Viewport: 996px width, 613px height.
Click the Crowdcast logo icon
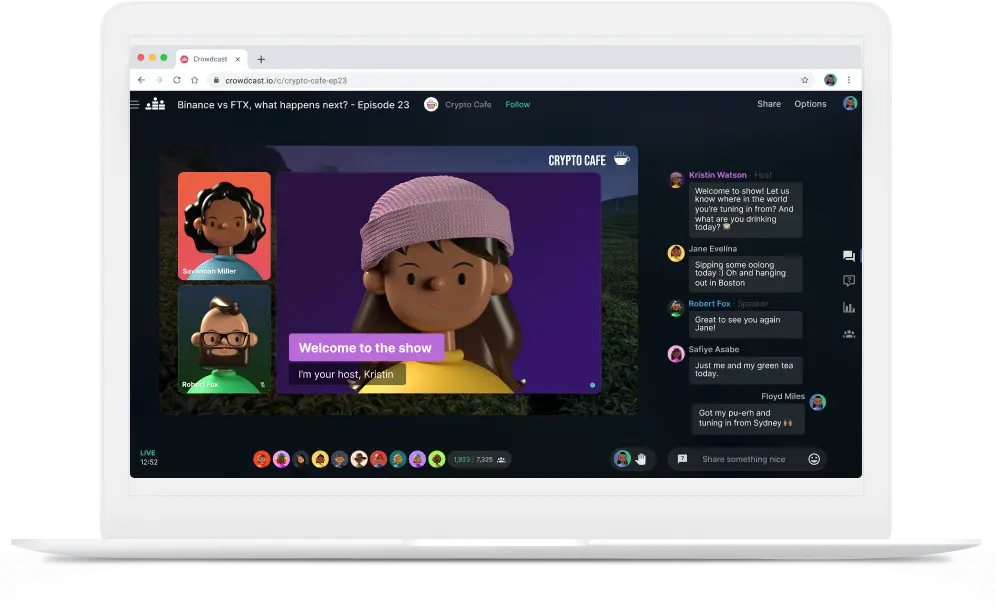(155, 104)
